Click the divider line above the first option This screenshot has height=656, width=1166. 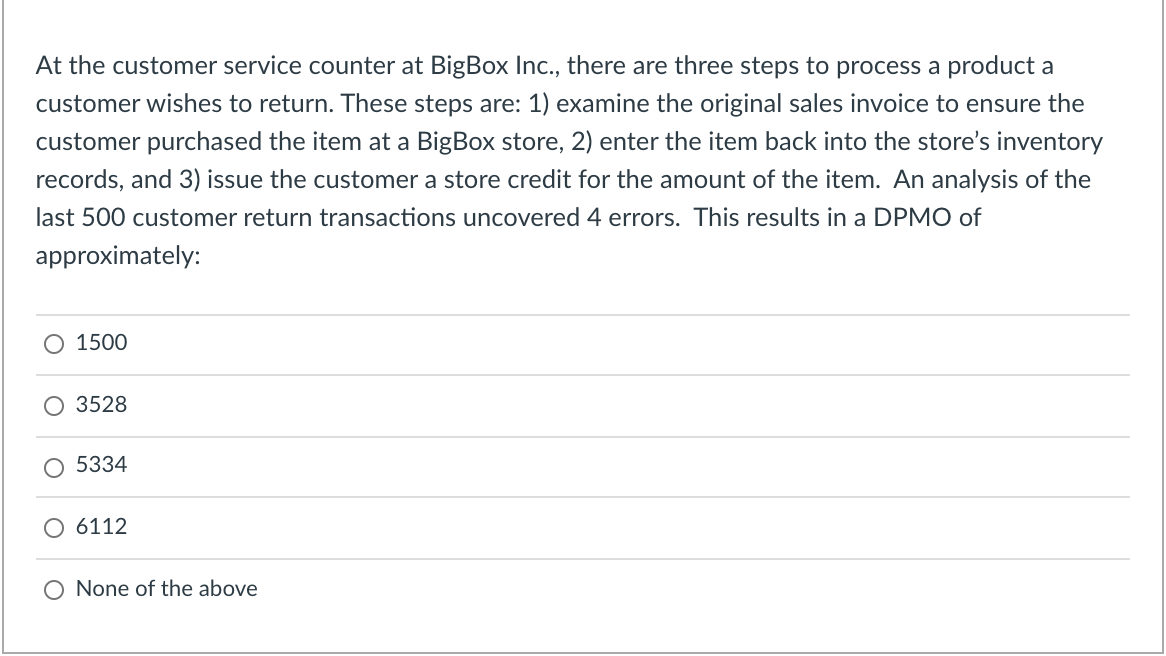[583, 313]
